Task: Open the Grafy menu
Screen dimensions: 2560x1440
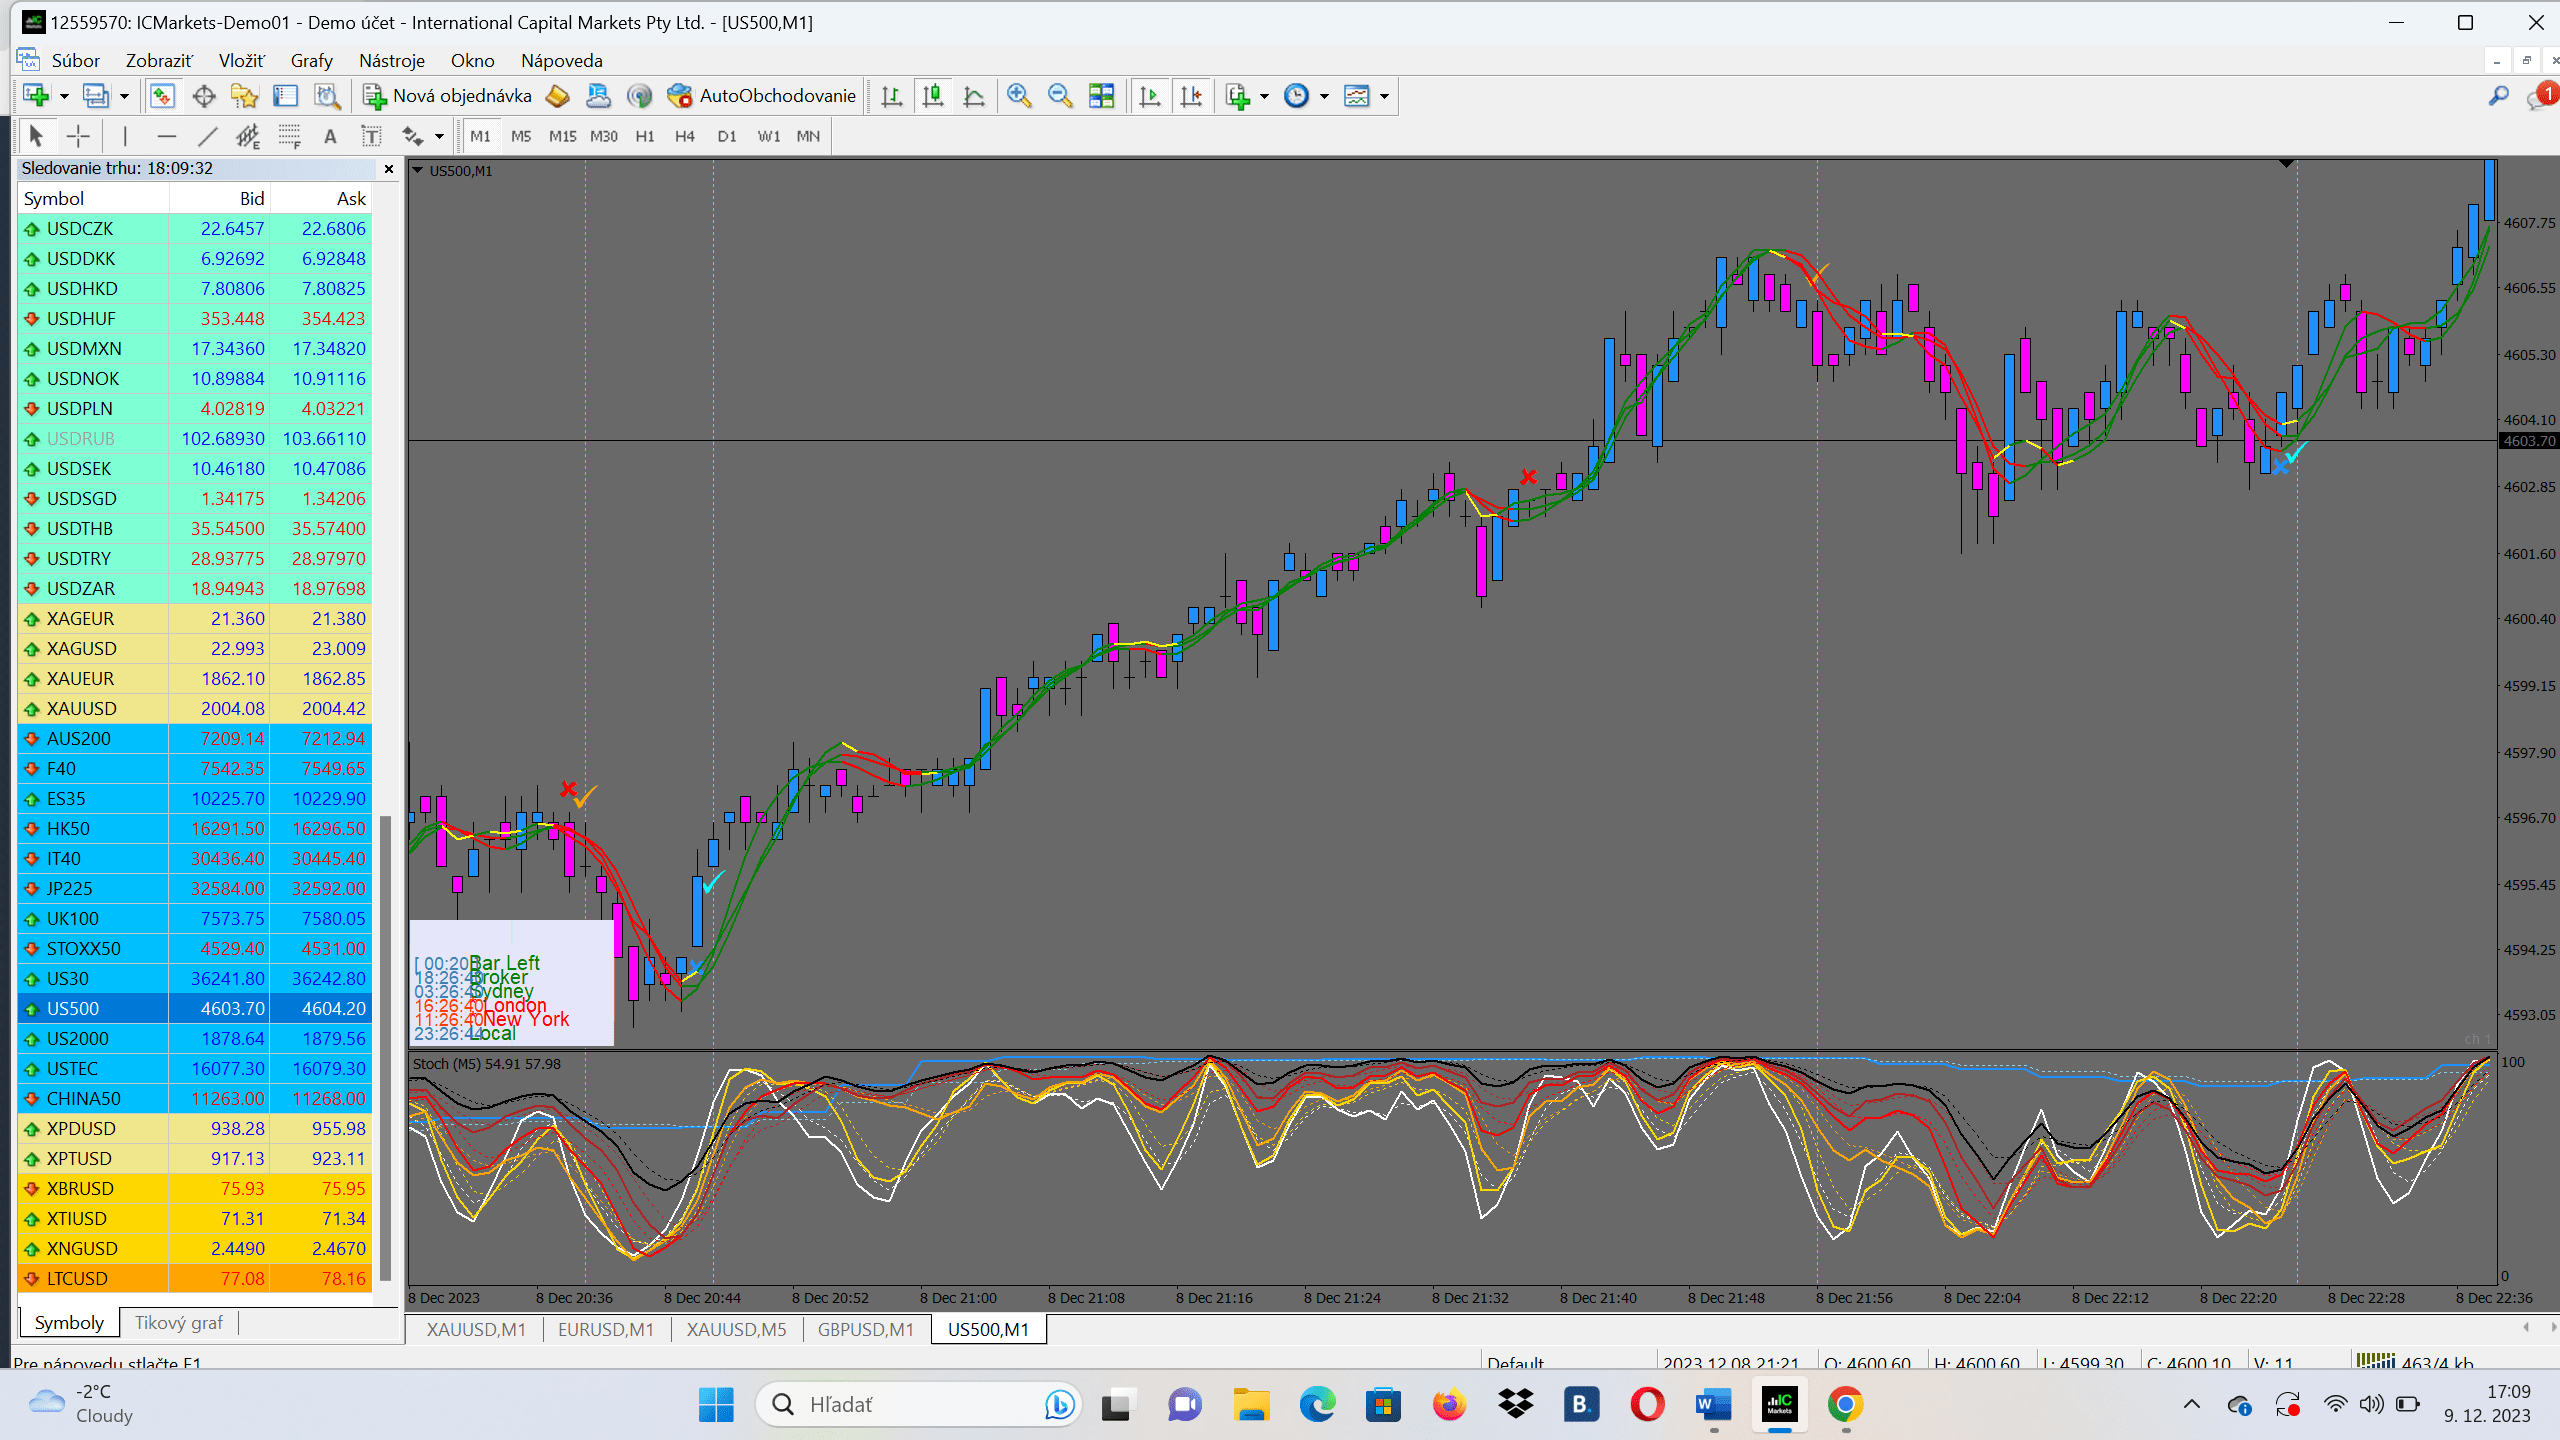Action: [312, 61]
